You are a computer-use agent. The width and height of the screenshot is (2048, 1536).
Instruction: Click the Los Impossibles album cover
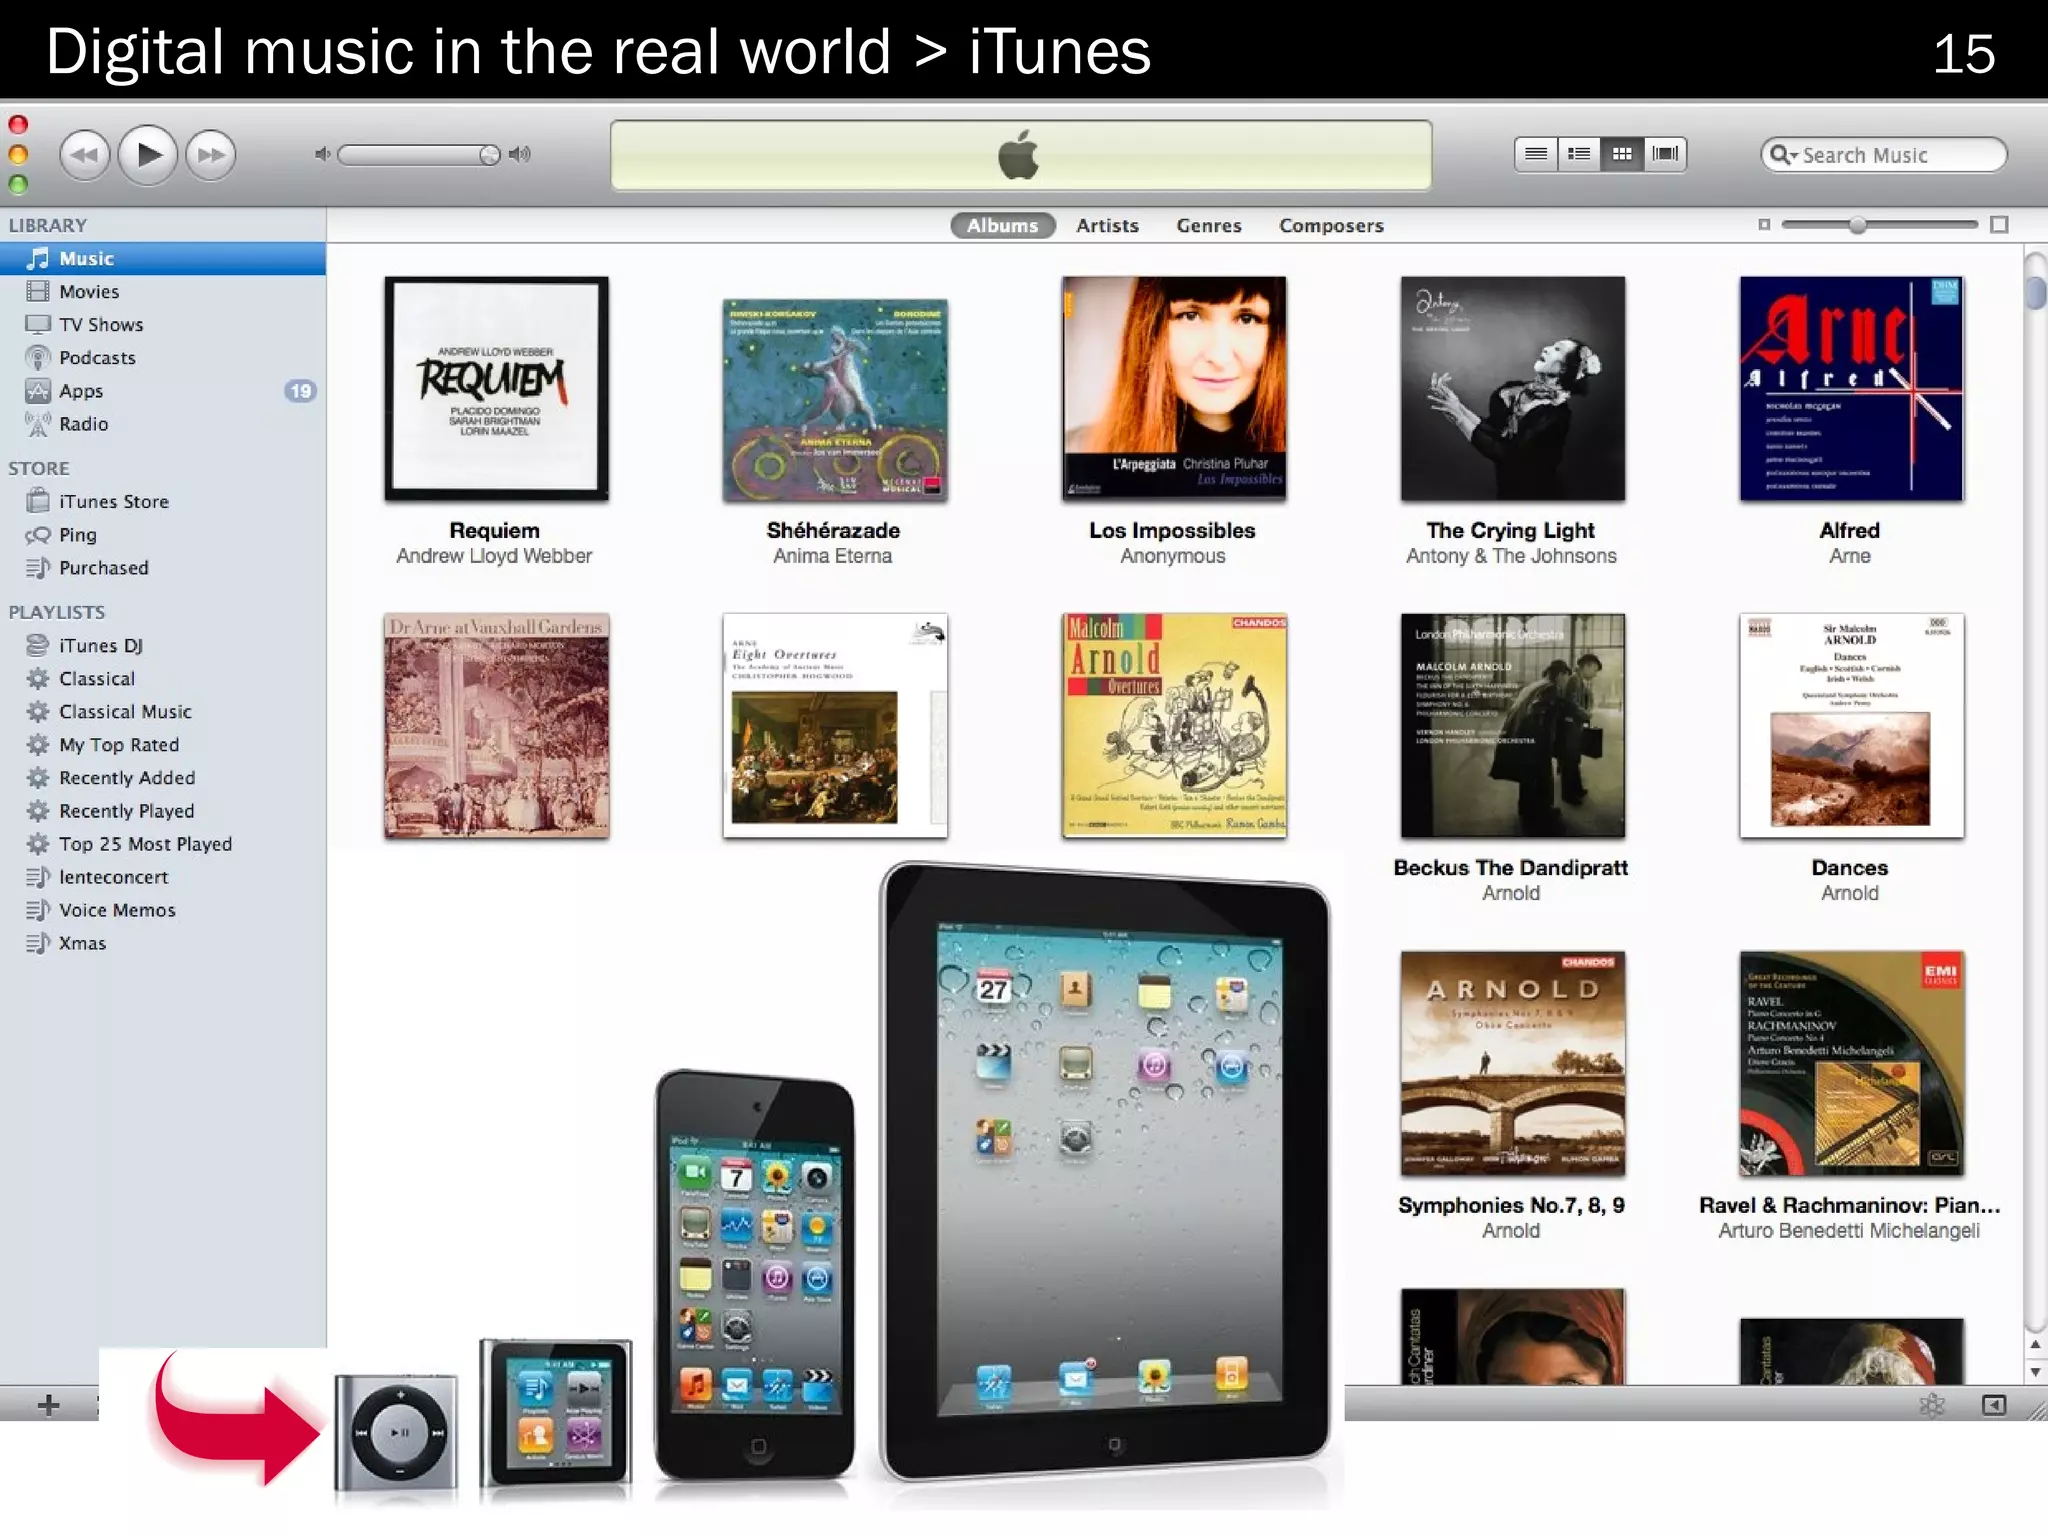coord(1174,389)
